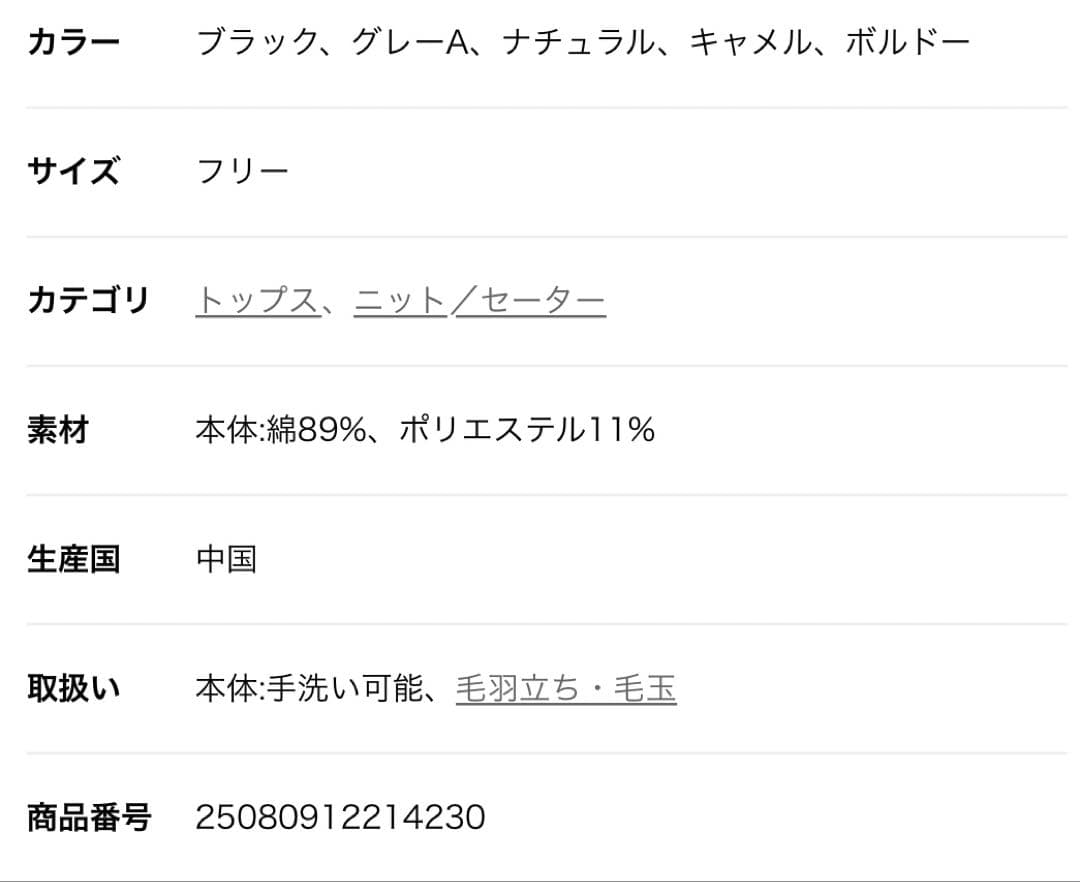The width and height of the screenshot is (1080, 882).
Task: Open the ニット／セーター category link
Action: tap(480, 299)
